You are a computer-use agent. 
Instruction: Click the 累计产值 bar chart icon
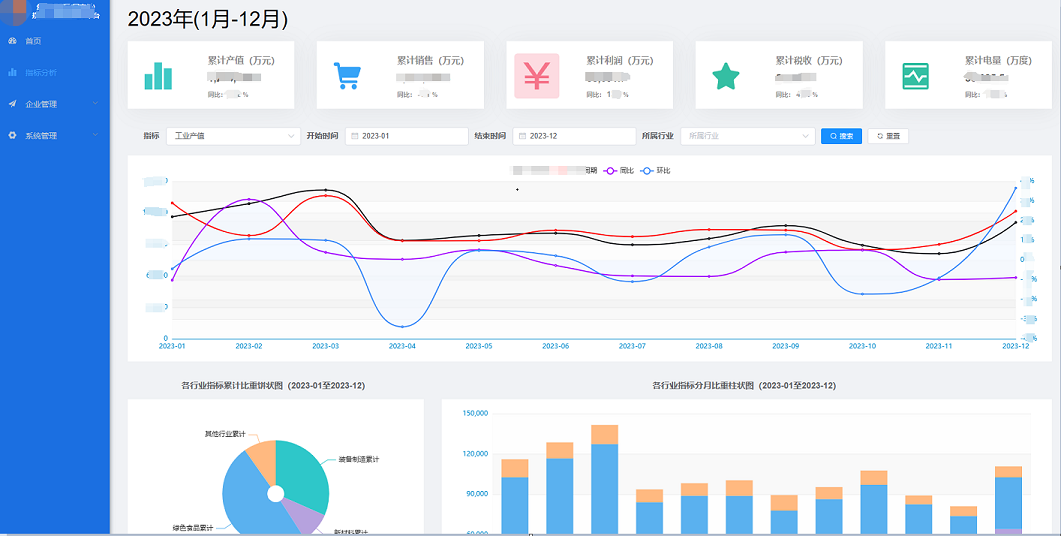158,76
